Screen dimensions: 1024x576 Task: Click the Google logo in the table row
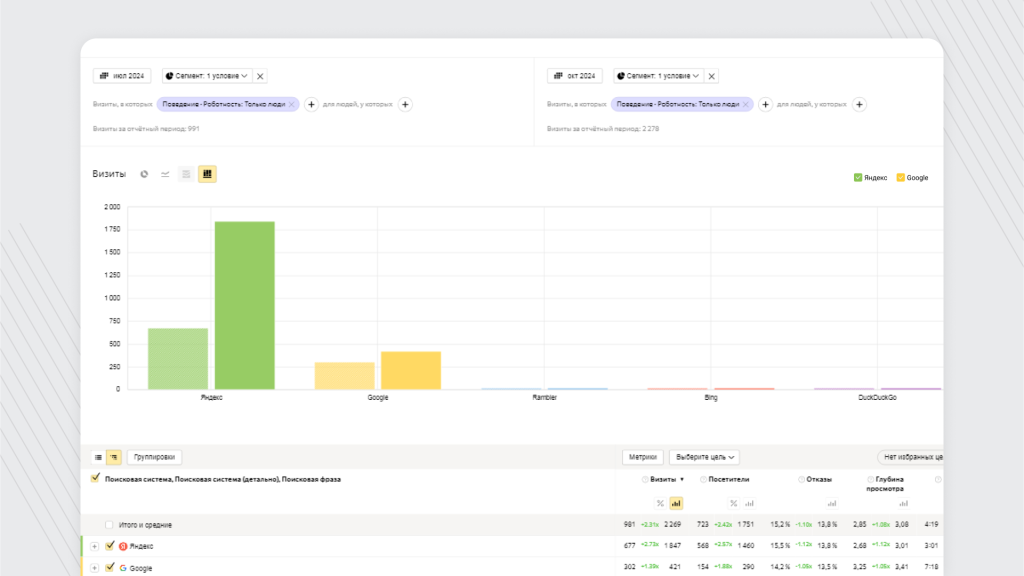[x=123, y=568]
